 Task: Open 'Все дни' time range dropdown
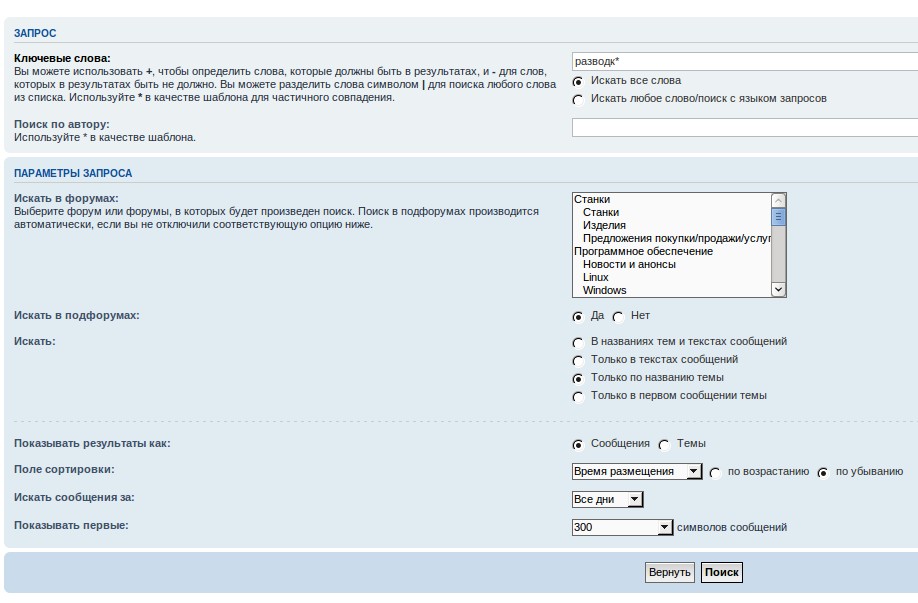(607, 500)
